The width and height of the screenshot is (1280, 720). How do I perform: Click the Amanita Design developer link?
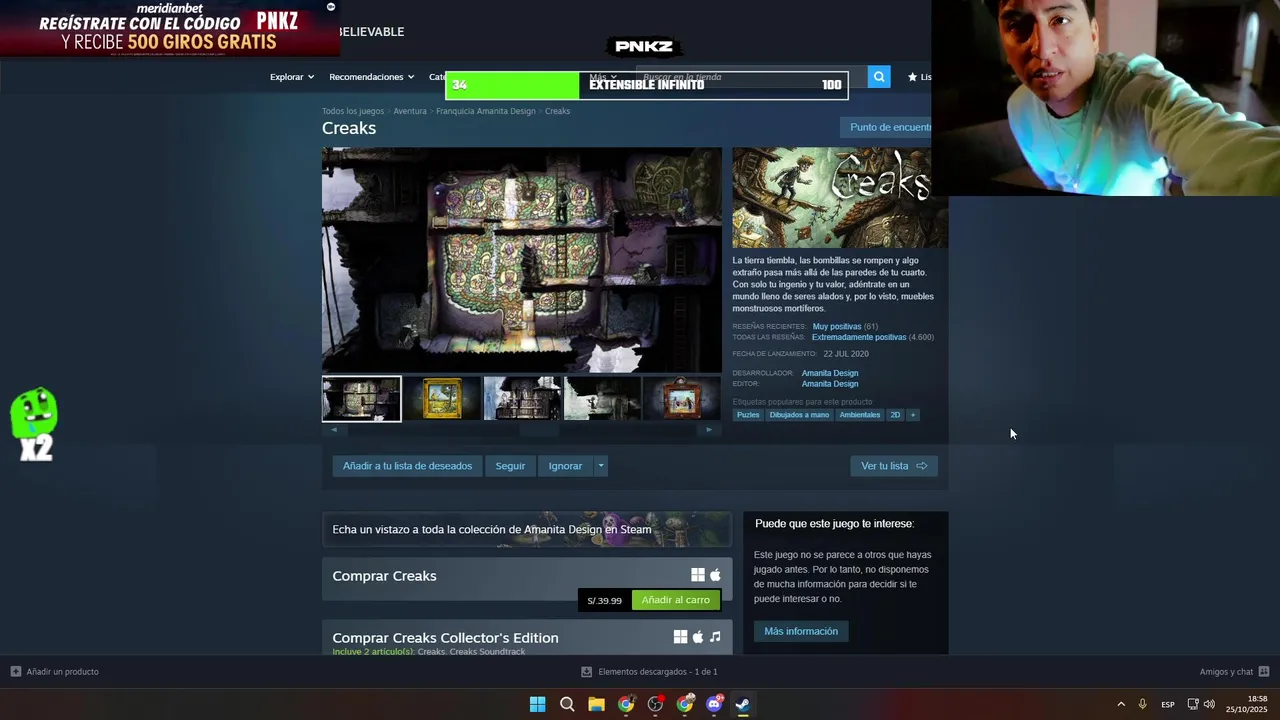tap(830, 373)
